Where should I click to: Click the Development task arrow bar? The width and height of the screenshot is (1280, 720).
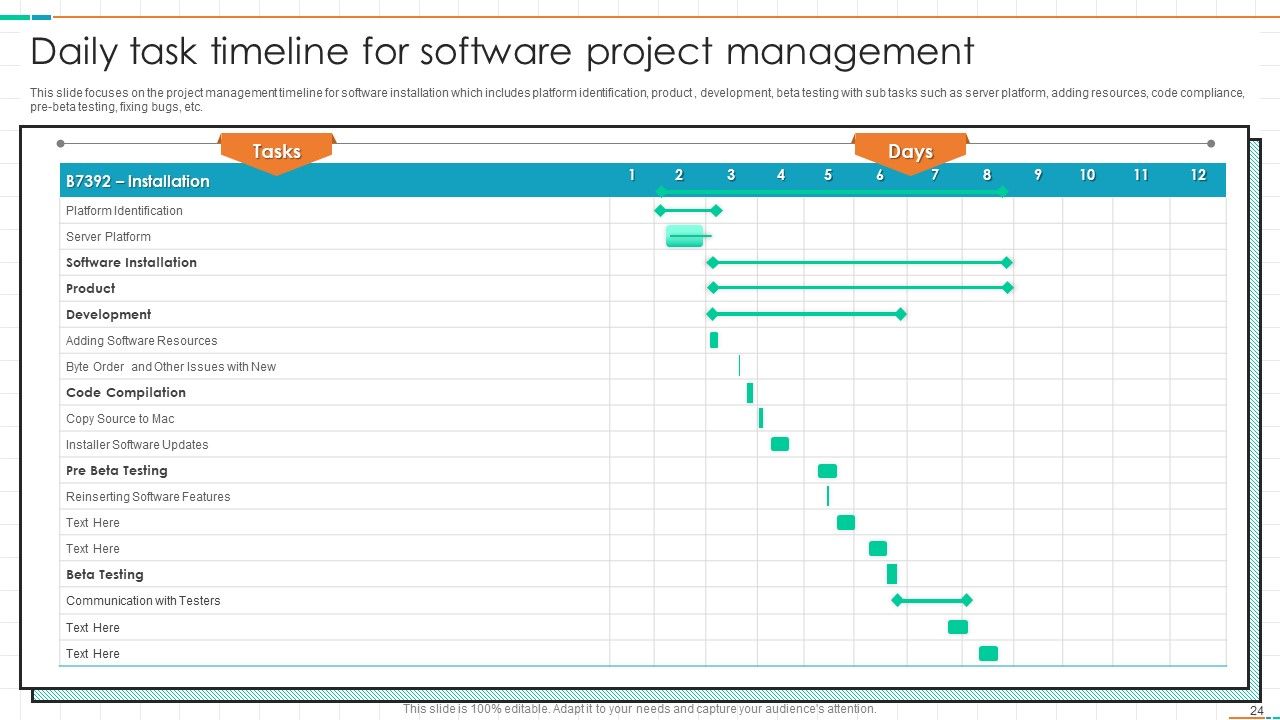pyautogui.click(x=806, y=313)
